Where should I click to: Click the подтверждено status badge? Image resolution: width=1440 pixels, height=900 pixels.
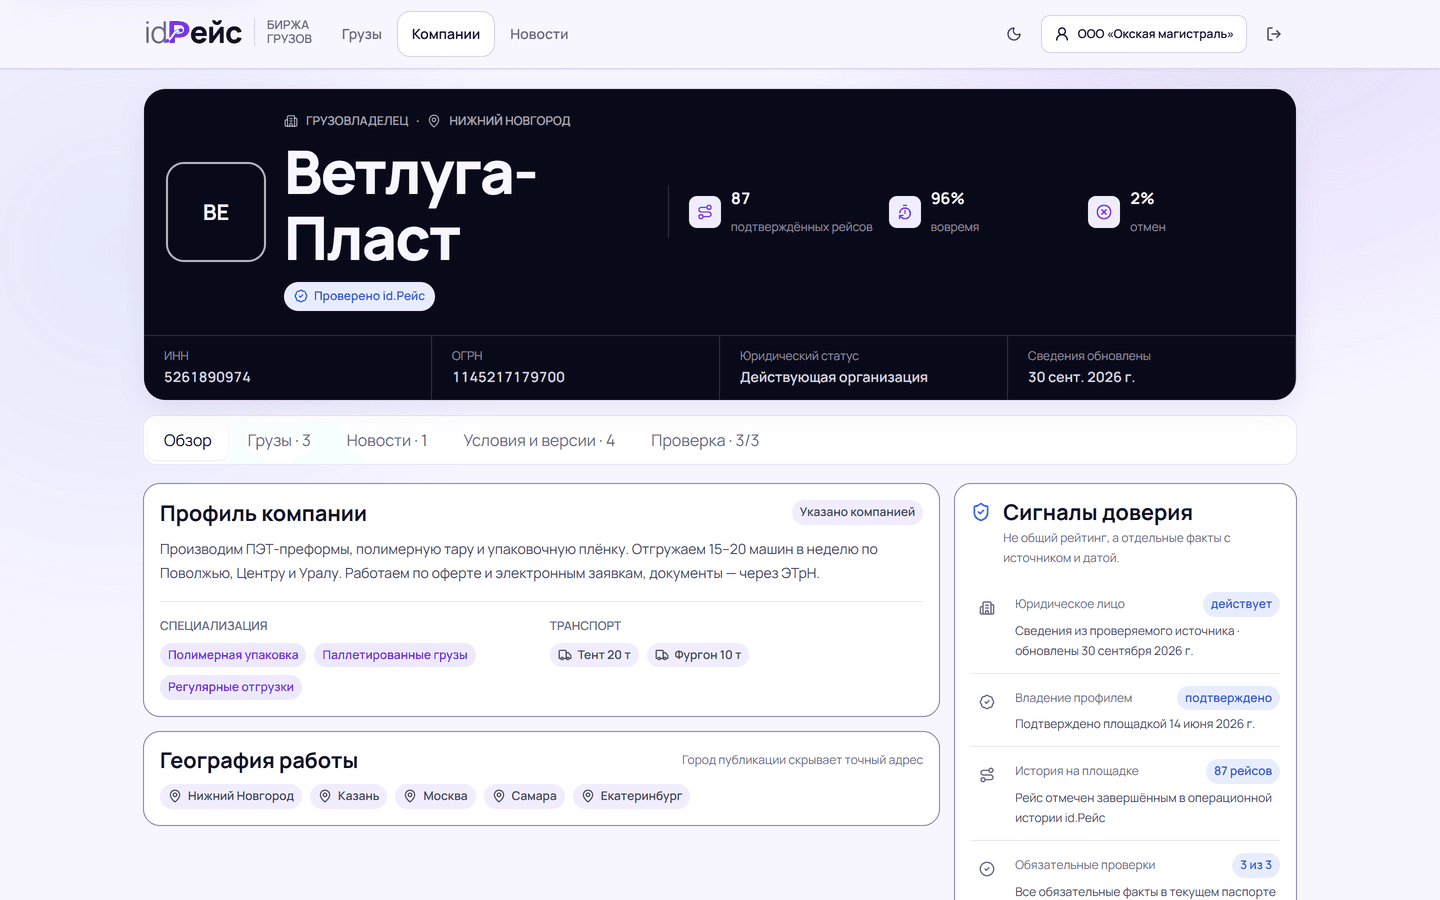pos(1228,698)
